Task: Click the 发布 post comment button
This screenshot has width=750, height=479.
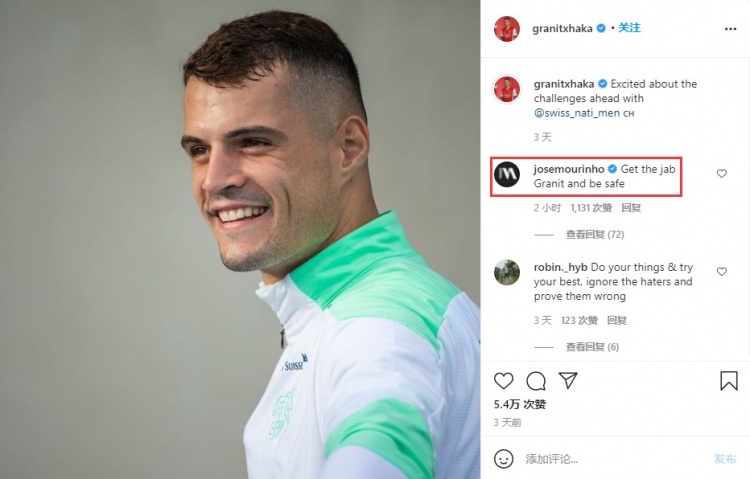Action: point(725,459)
